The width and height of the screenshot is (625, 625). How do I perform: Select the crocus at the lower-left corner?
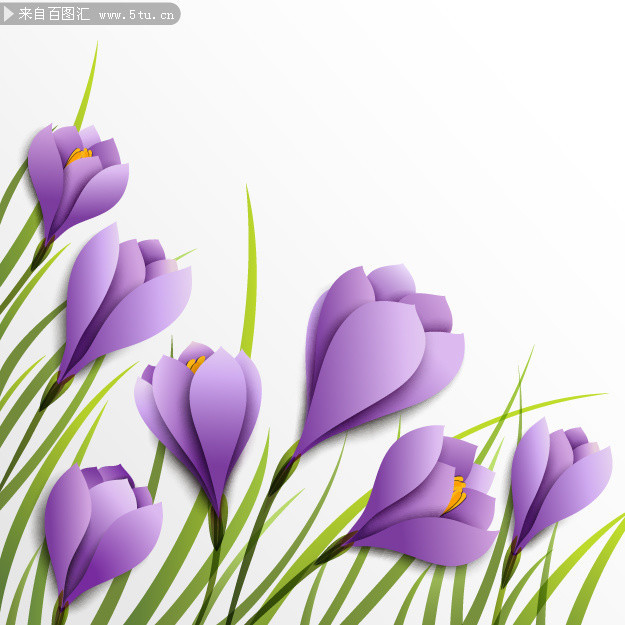point(103,534)
